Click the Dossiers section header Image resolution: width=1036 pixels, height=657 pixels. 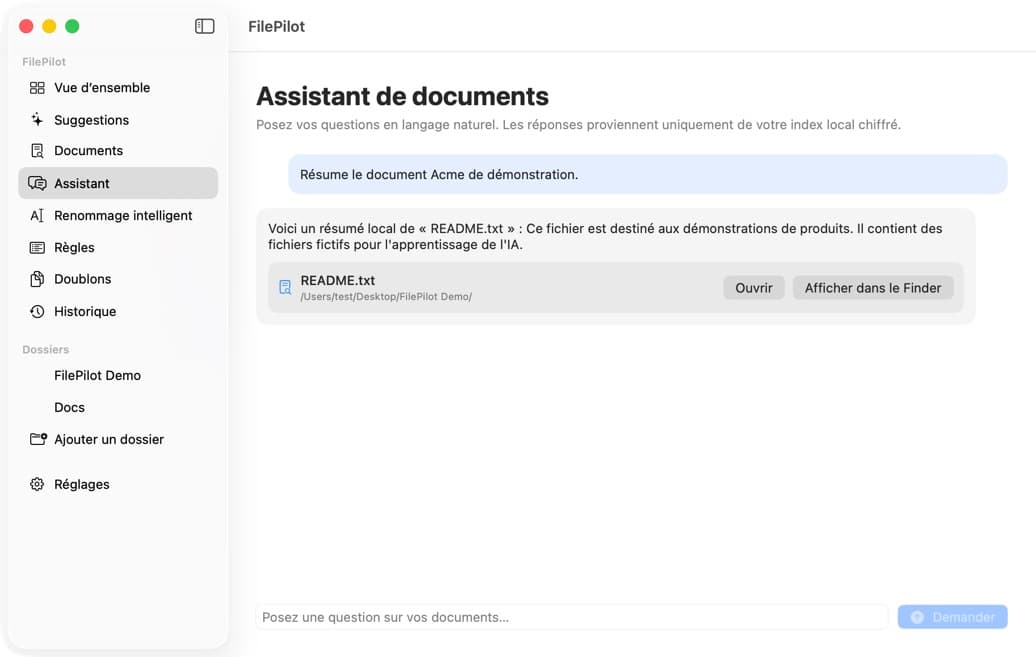(x=46, y=349)
